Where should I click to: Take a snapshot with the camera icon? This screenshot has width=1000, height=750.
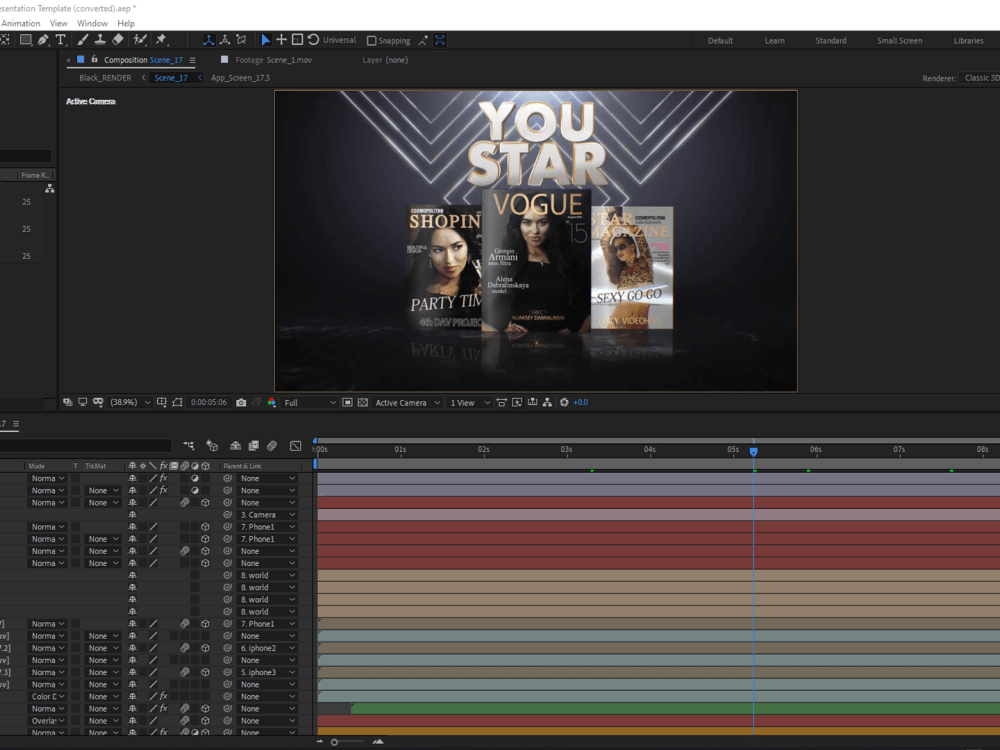(x=241, y=402)
